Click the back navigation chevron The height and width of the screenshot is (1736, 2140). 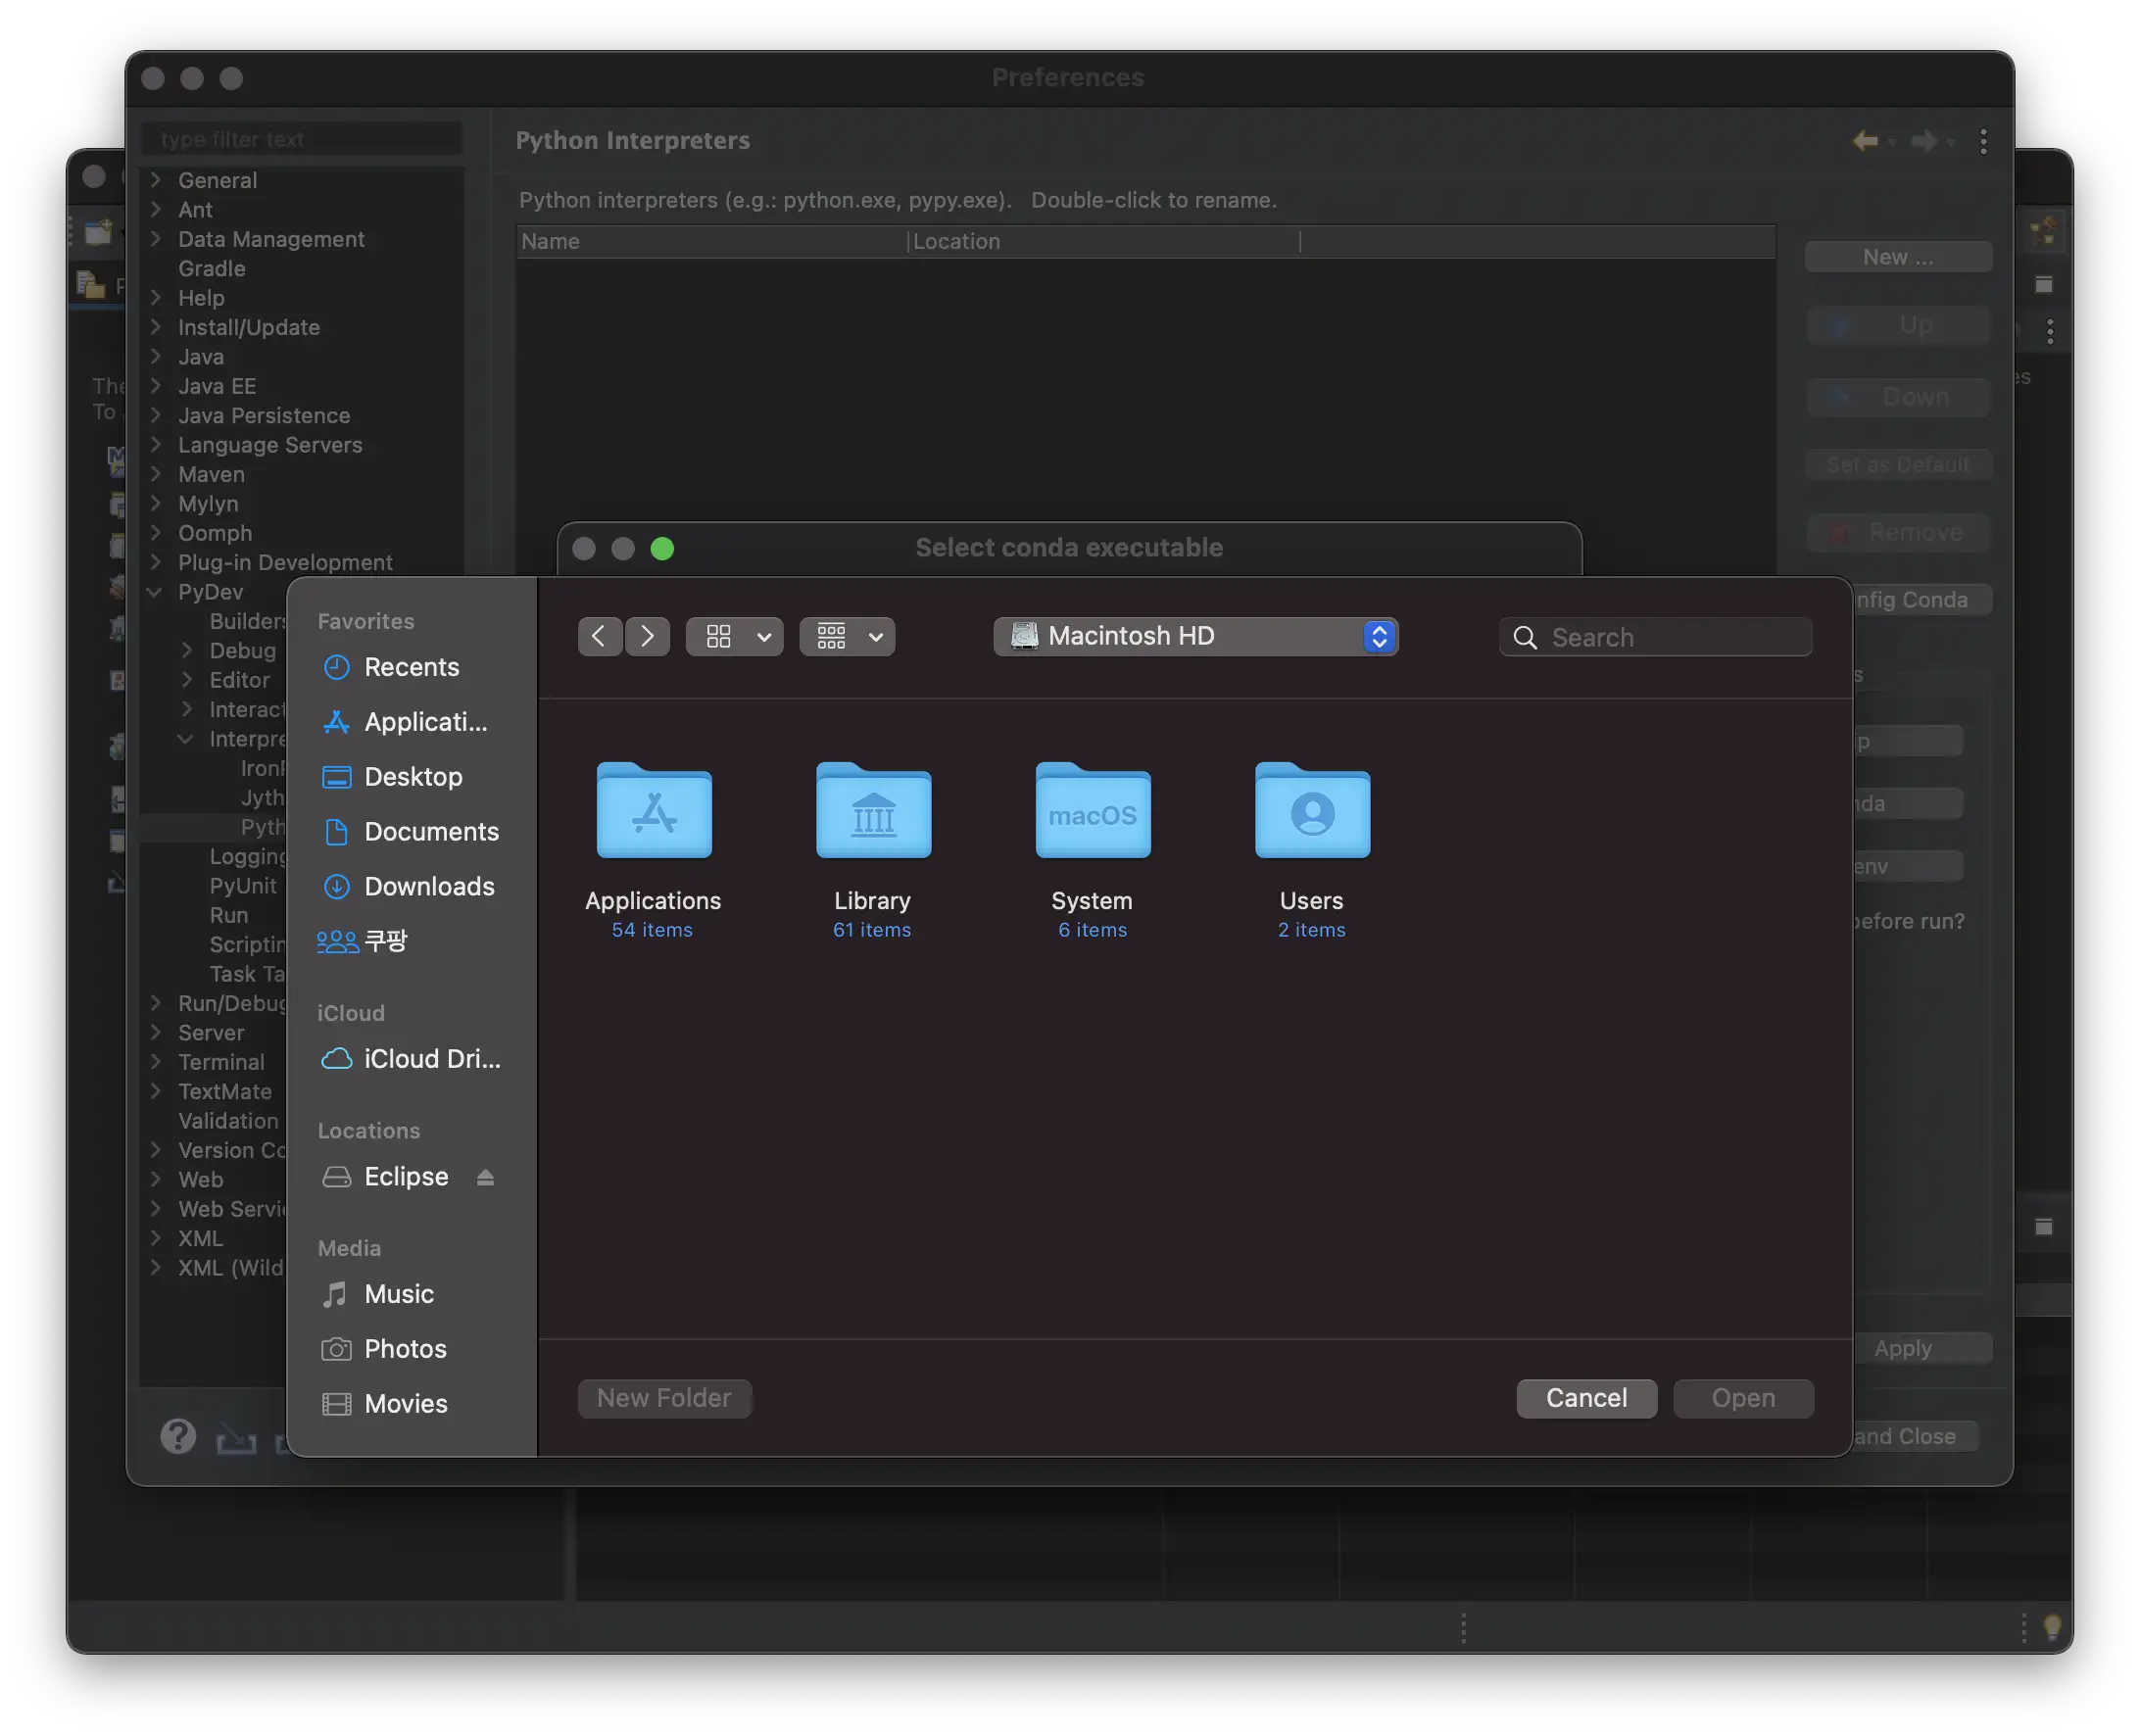point(599,637)
